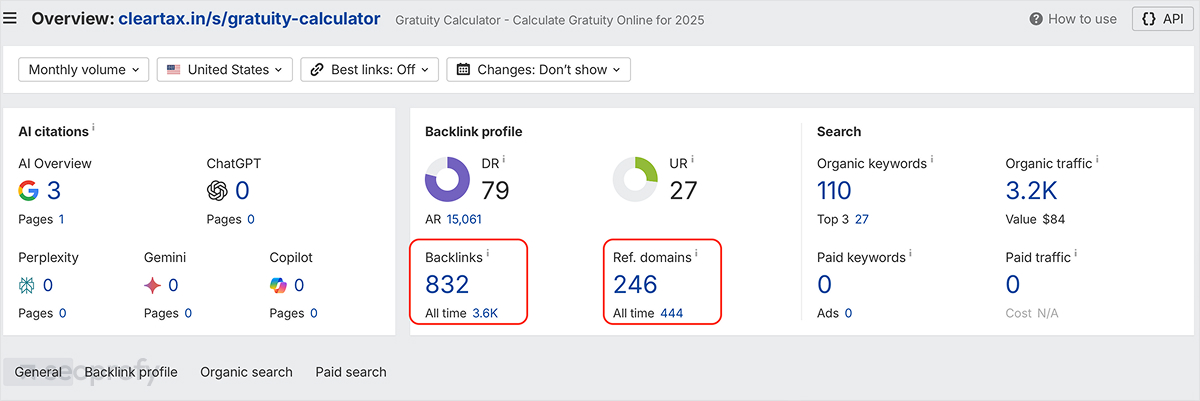1200x401 pixels.
Task: Click the Organic keywords count 110
Action: coord(834,190)
